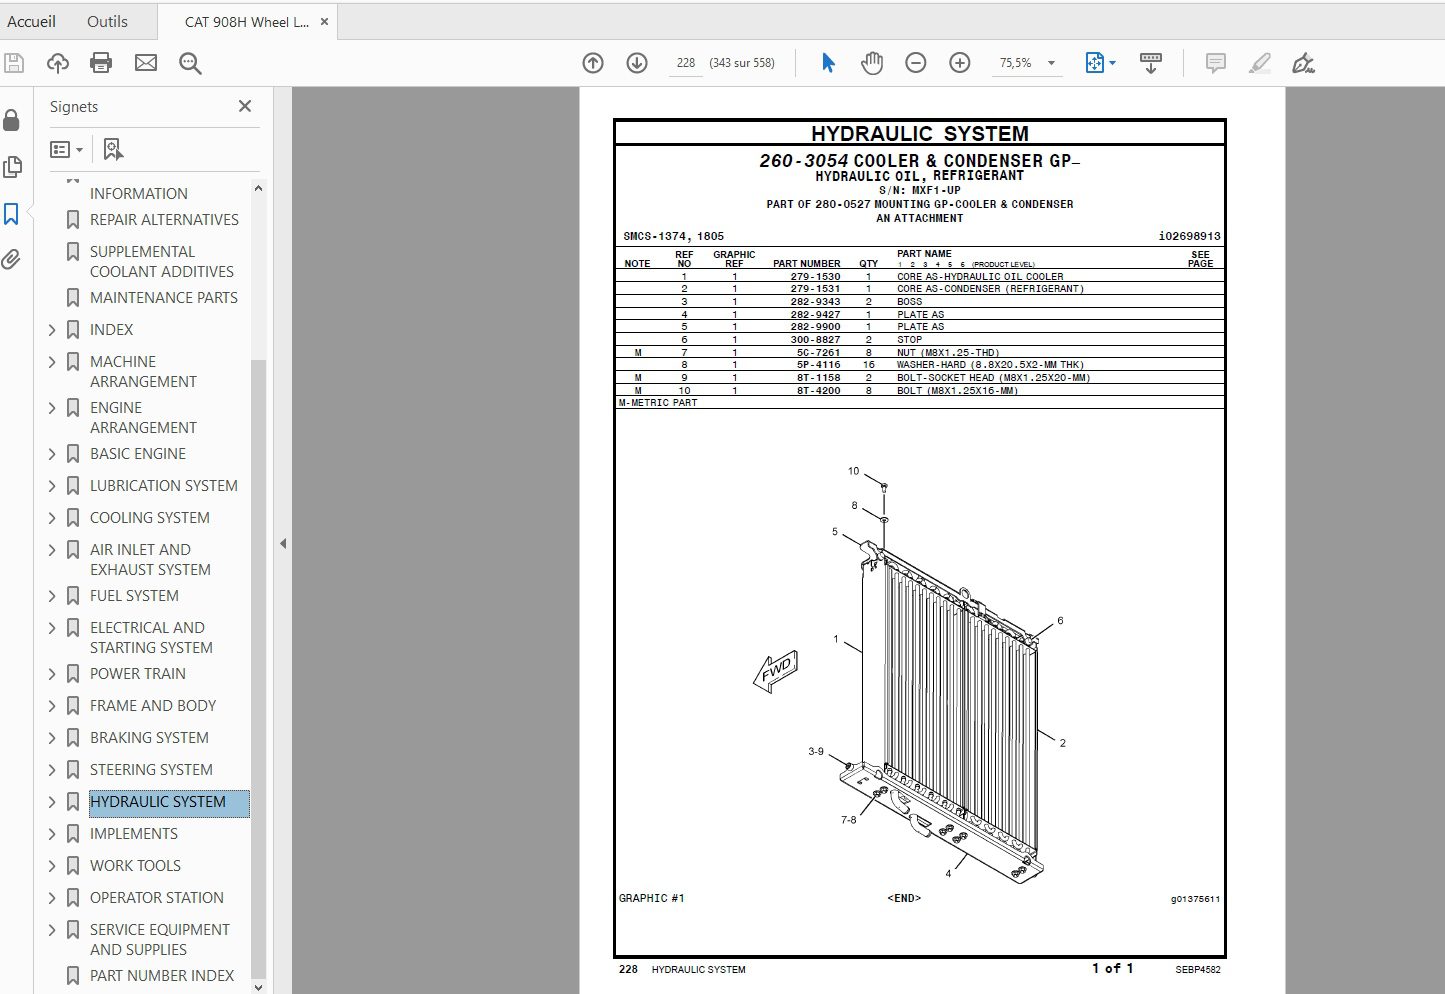Jump to AIR INLET AND EXHAUST SYSTEM
The image size is (1445, 994).
150,560
